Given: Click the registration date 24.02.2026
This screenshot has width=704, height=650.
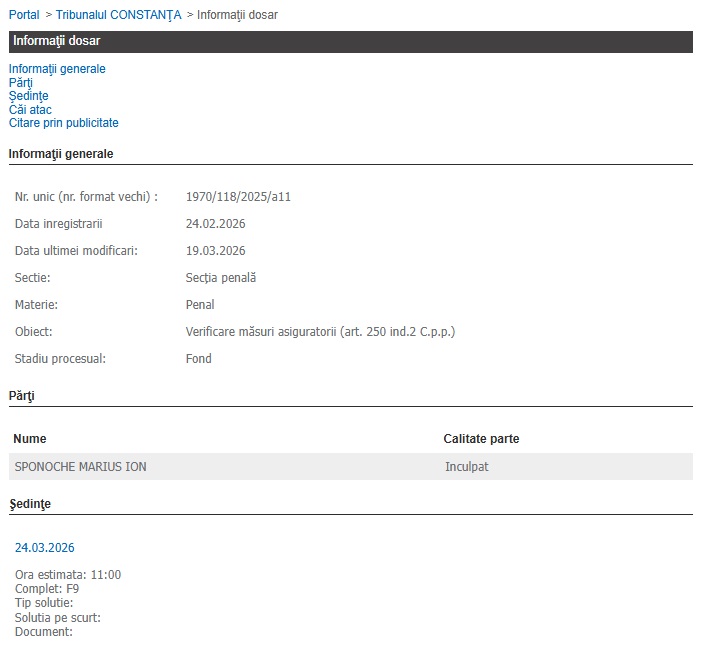Looking at the screenshot, I should [x=215, y=224].
